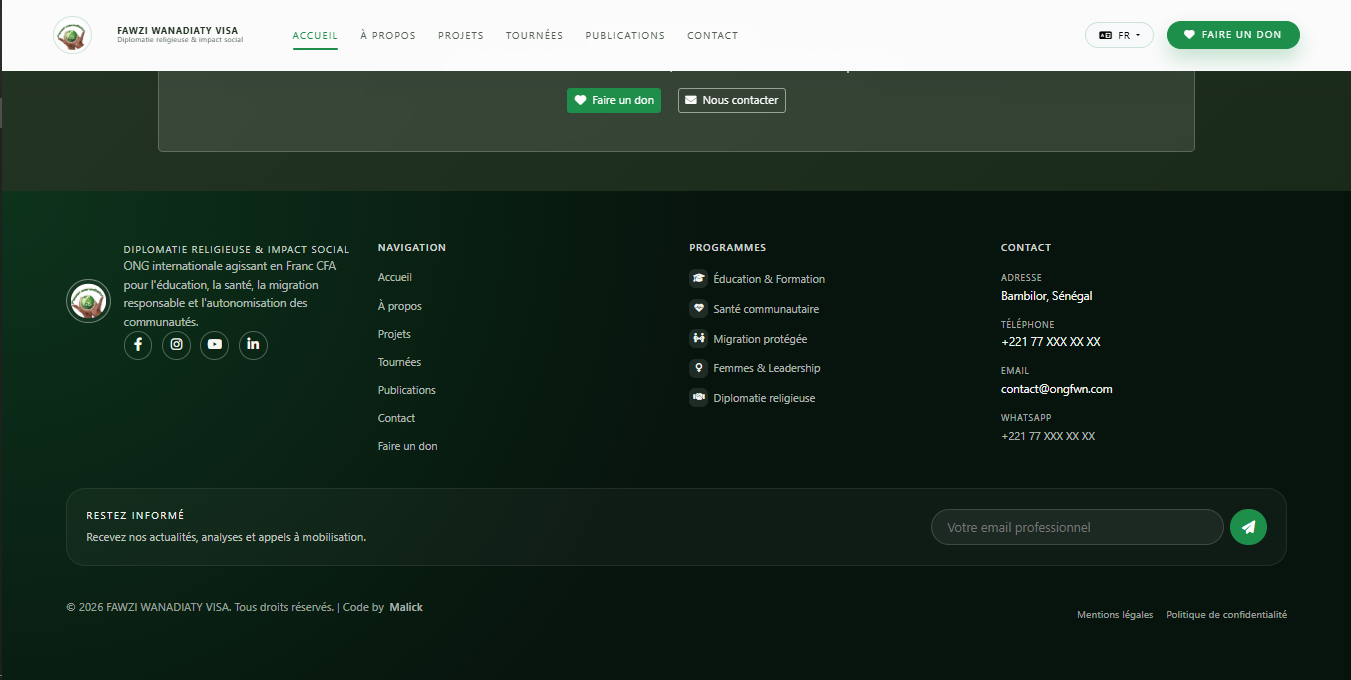The width and height of the screenshot is (1351, 680).
Task: Open the Femmes & Leadership program link
Action: pos(767,368)
